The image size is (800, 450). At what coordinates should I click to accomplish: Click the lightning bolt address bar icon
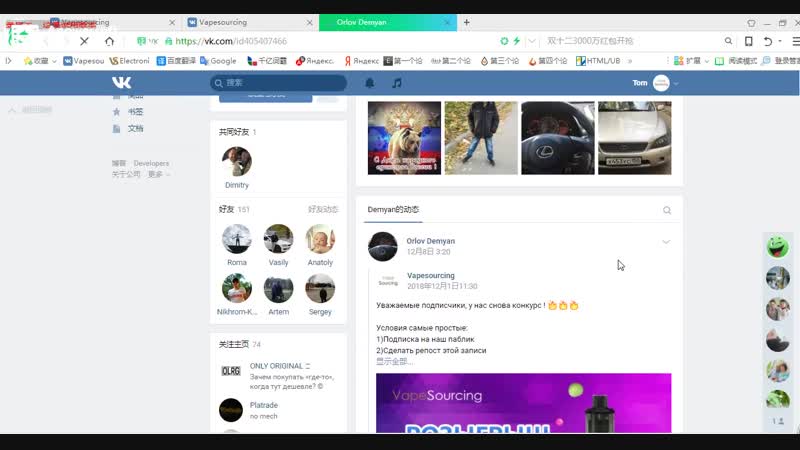[516, 41]
